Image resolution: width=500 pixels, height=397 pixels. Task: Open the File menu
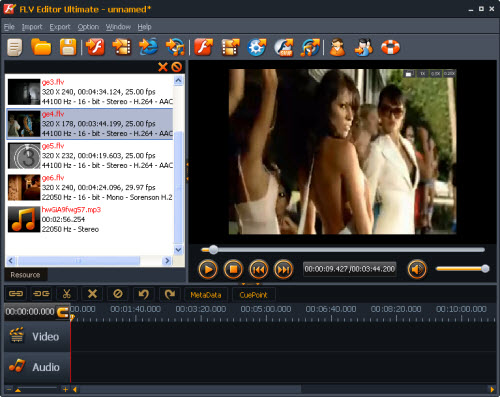tap(9, 27)
